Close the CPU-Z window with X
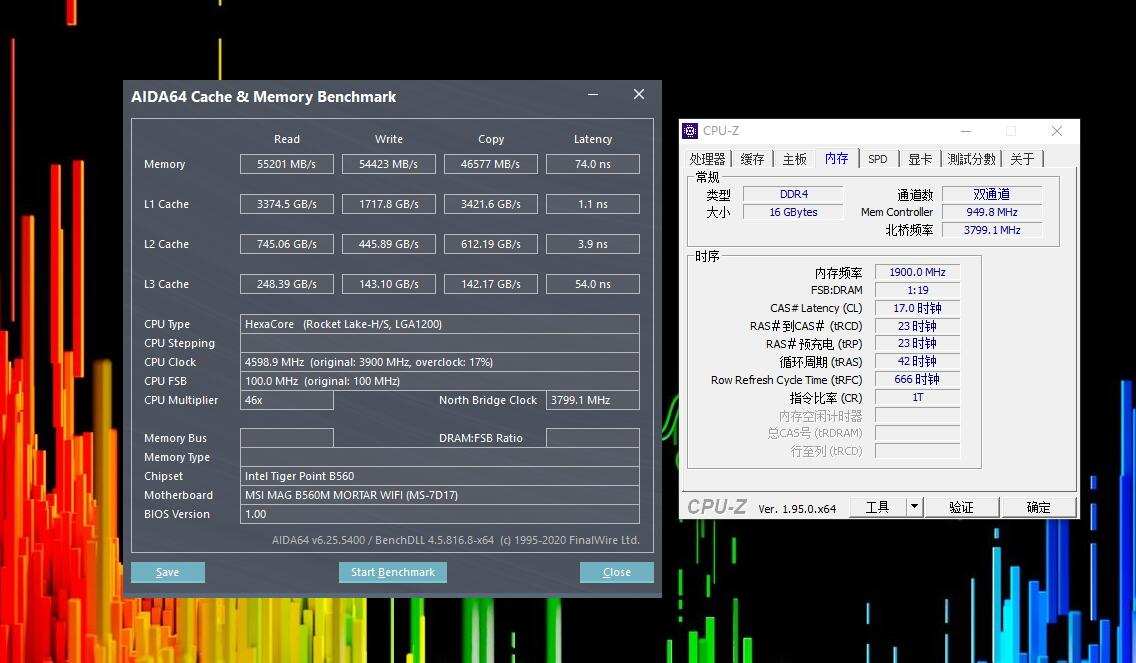Viewport: 1136px width, 663px height. tap(1056, 131)
